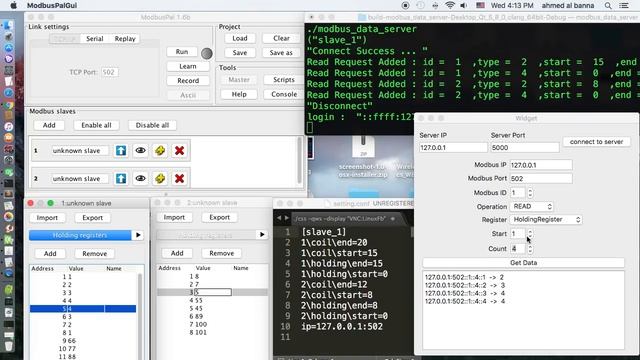Click Import in the 1:unknown slave window
Image resolution: width=640 pixels, height=360 pixels.
tap(47, 218)
